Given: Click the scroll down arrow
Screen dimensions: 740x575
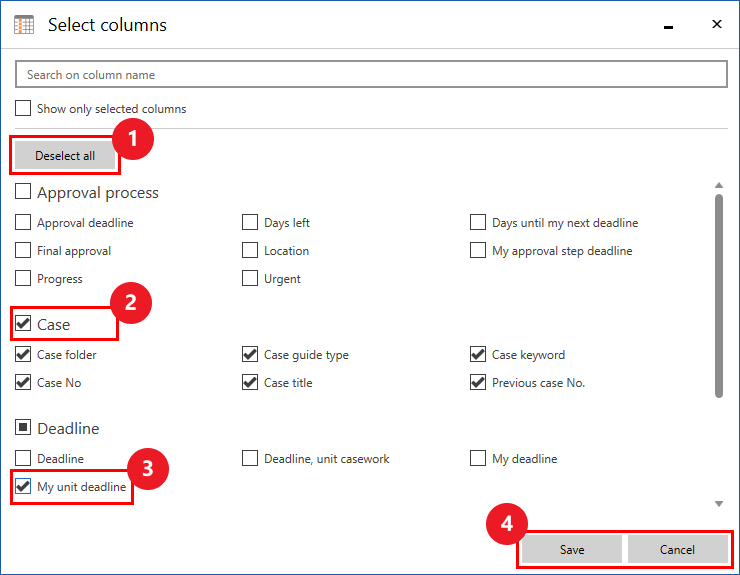Looking at the screenshot, I should pos(718,503).
